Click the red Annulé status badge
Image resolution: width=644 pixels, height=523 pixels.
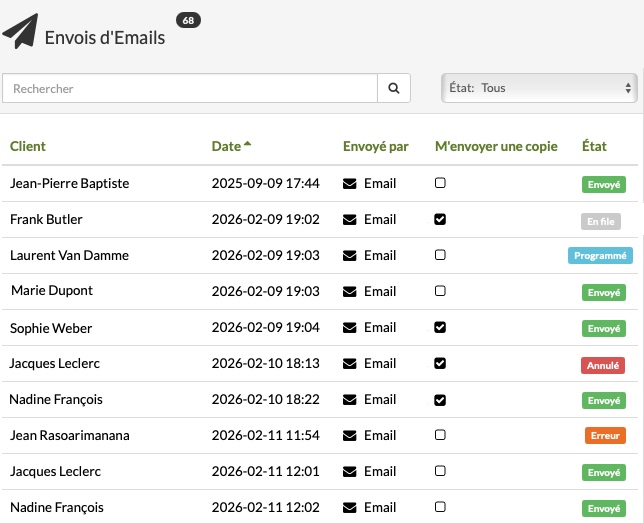point(603,365)
